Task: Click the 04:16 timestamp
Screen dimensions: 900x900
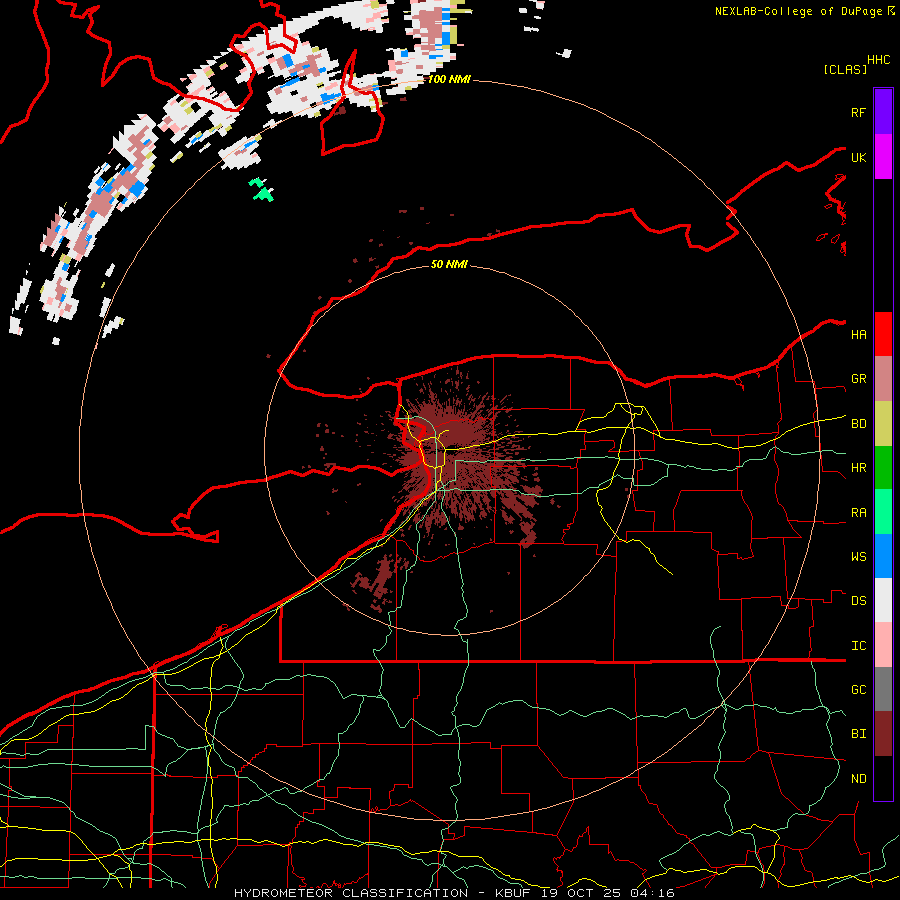Action: coord(653,893)
